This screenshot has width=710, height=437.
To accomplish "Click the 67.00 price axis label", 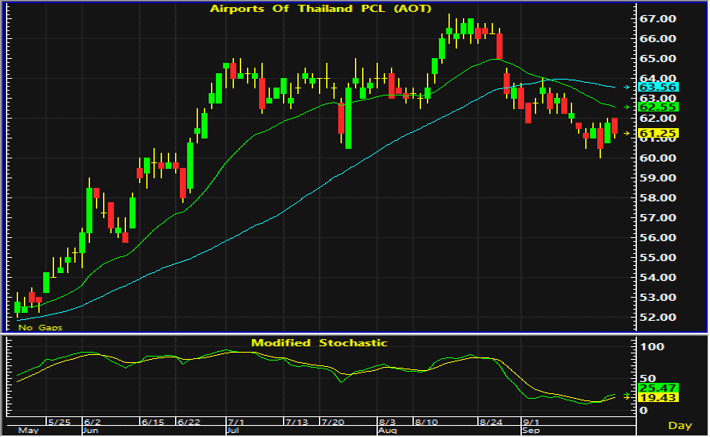I will click(657, 19).
